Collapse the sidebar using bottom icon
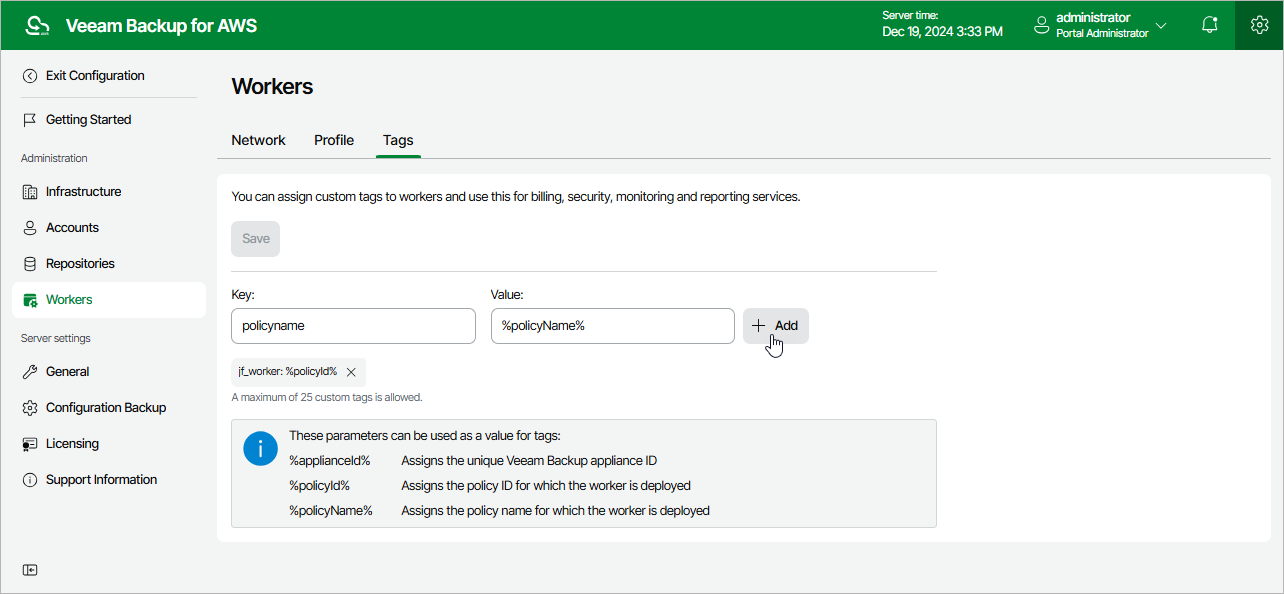 click(x=30, y=570)
